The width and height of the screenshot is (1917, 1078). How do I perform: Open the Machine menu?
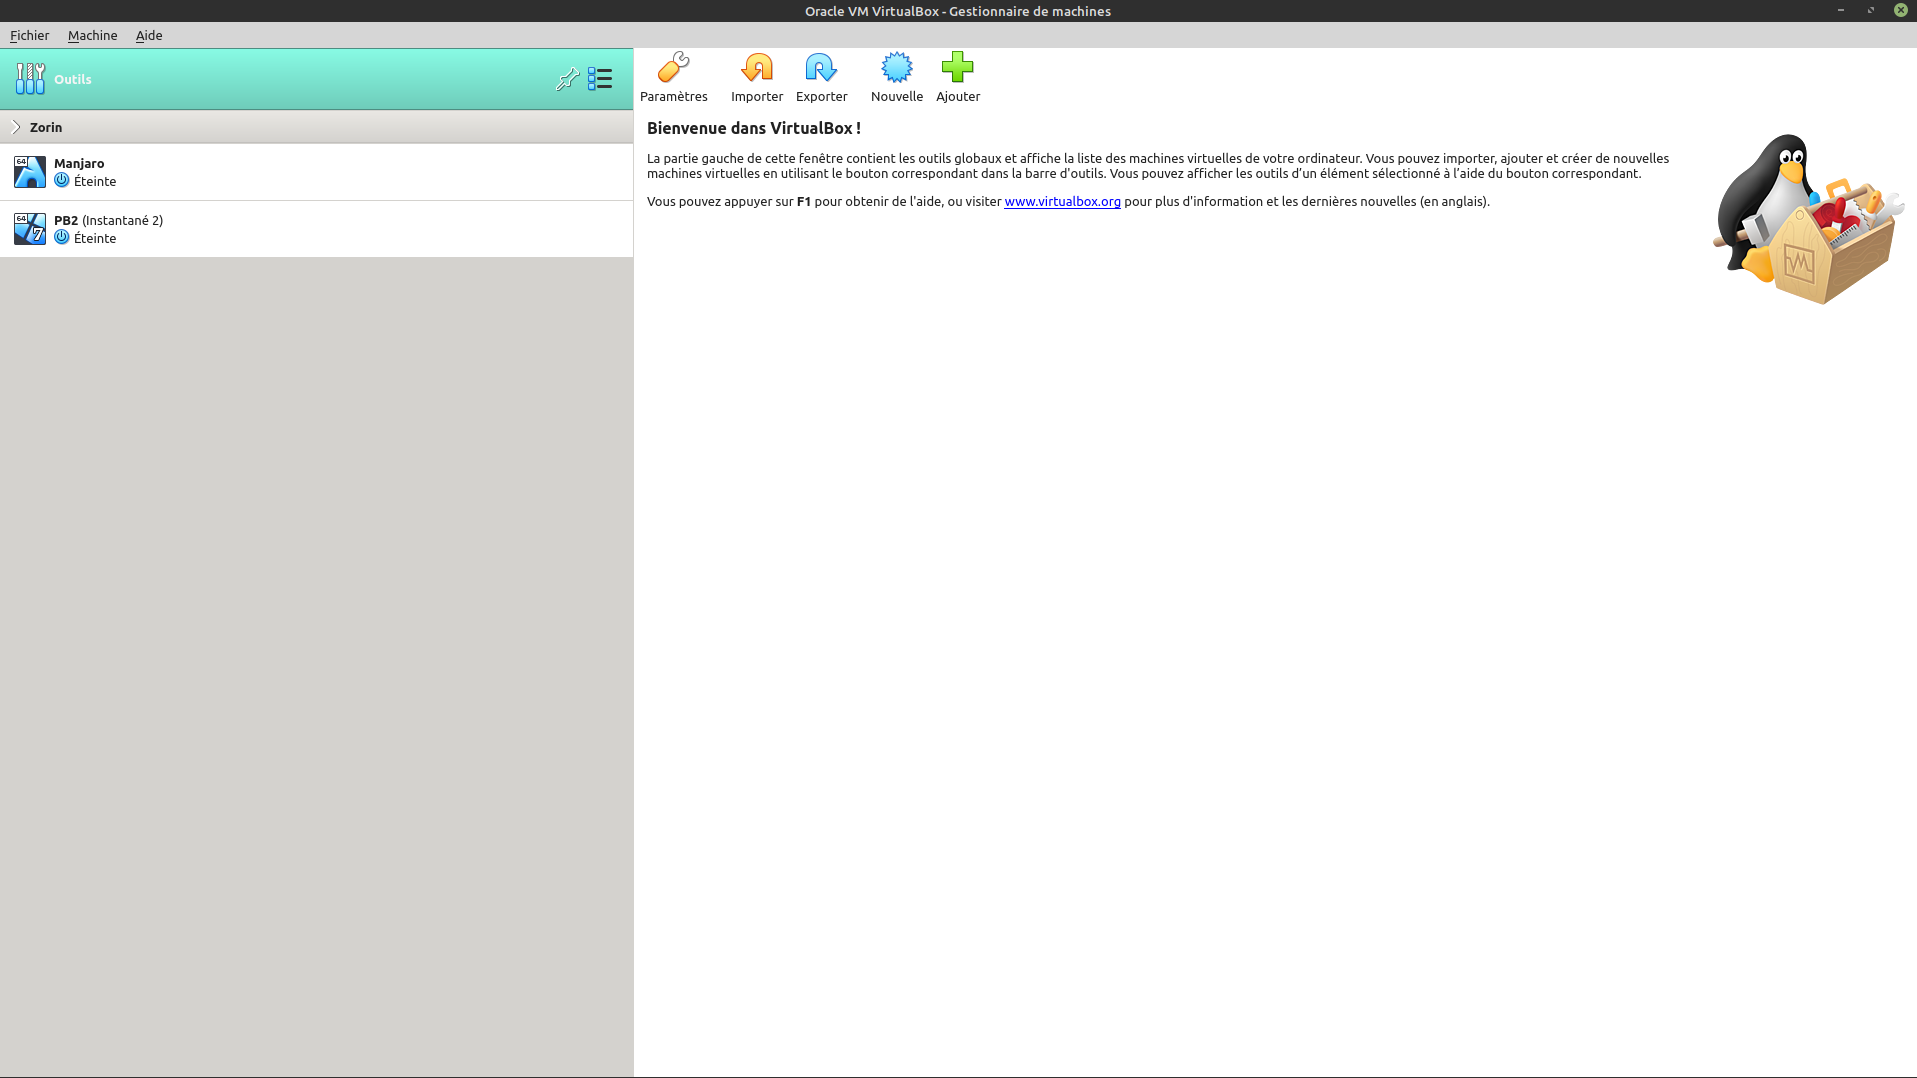(92, 35)
